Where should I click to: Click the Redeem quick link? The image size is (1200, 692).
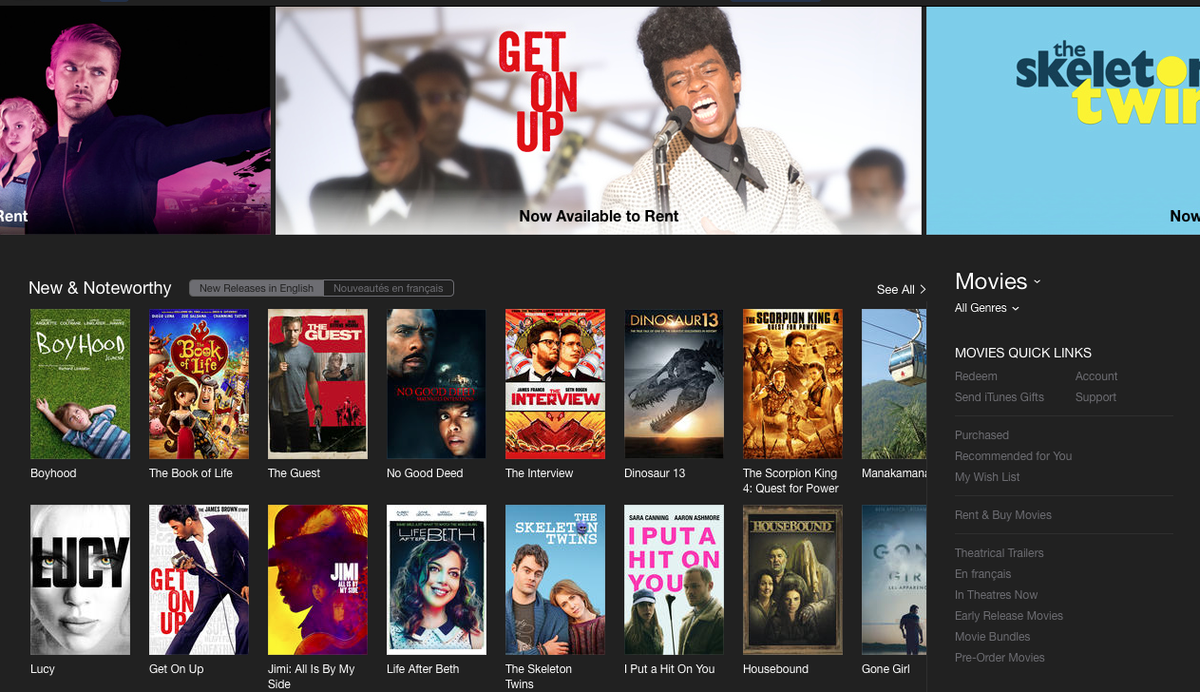coord(976,376)
